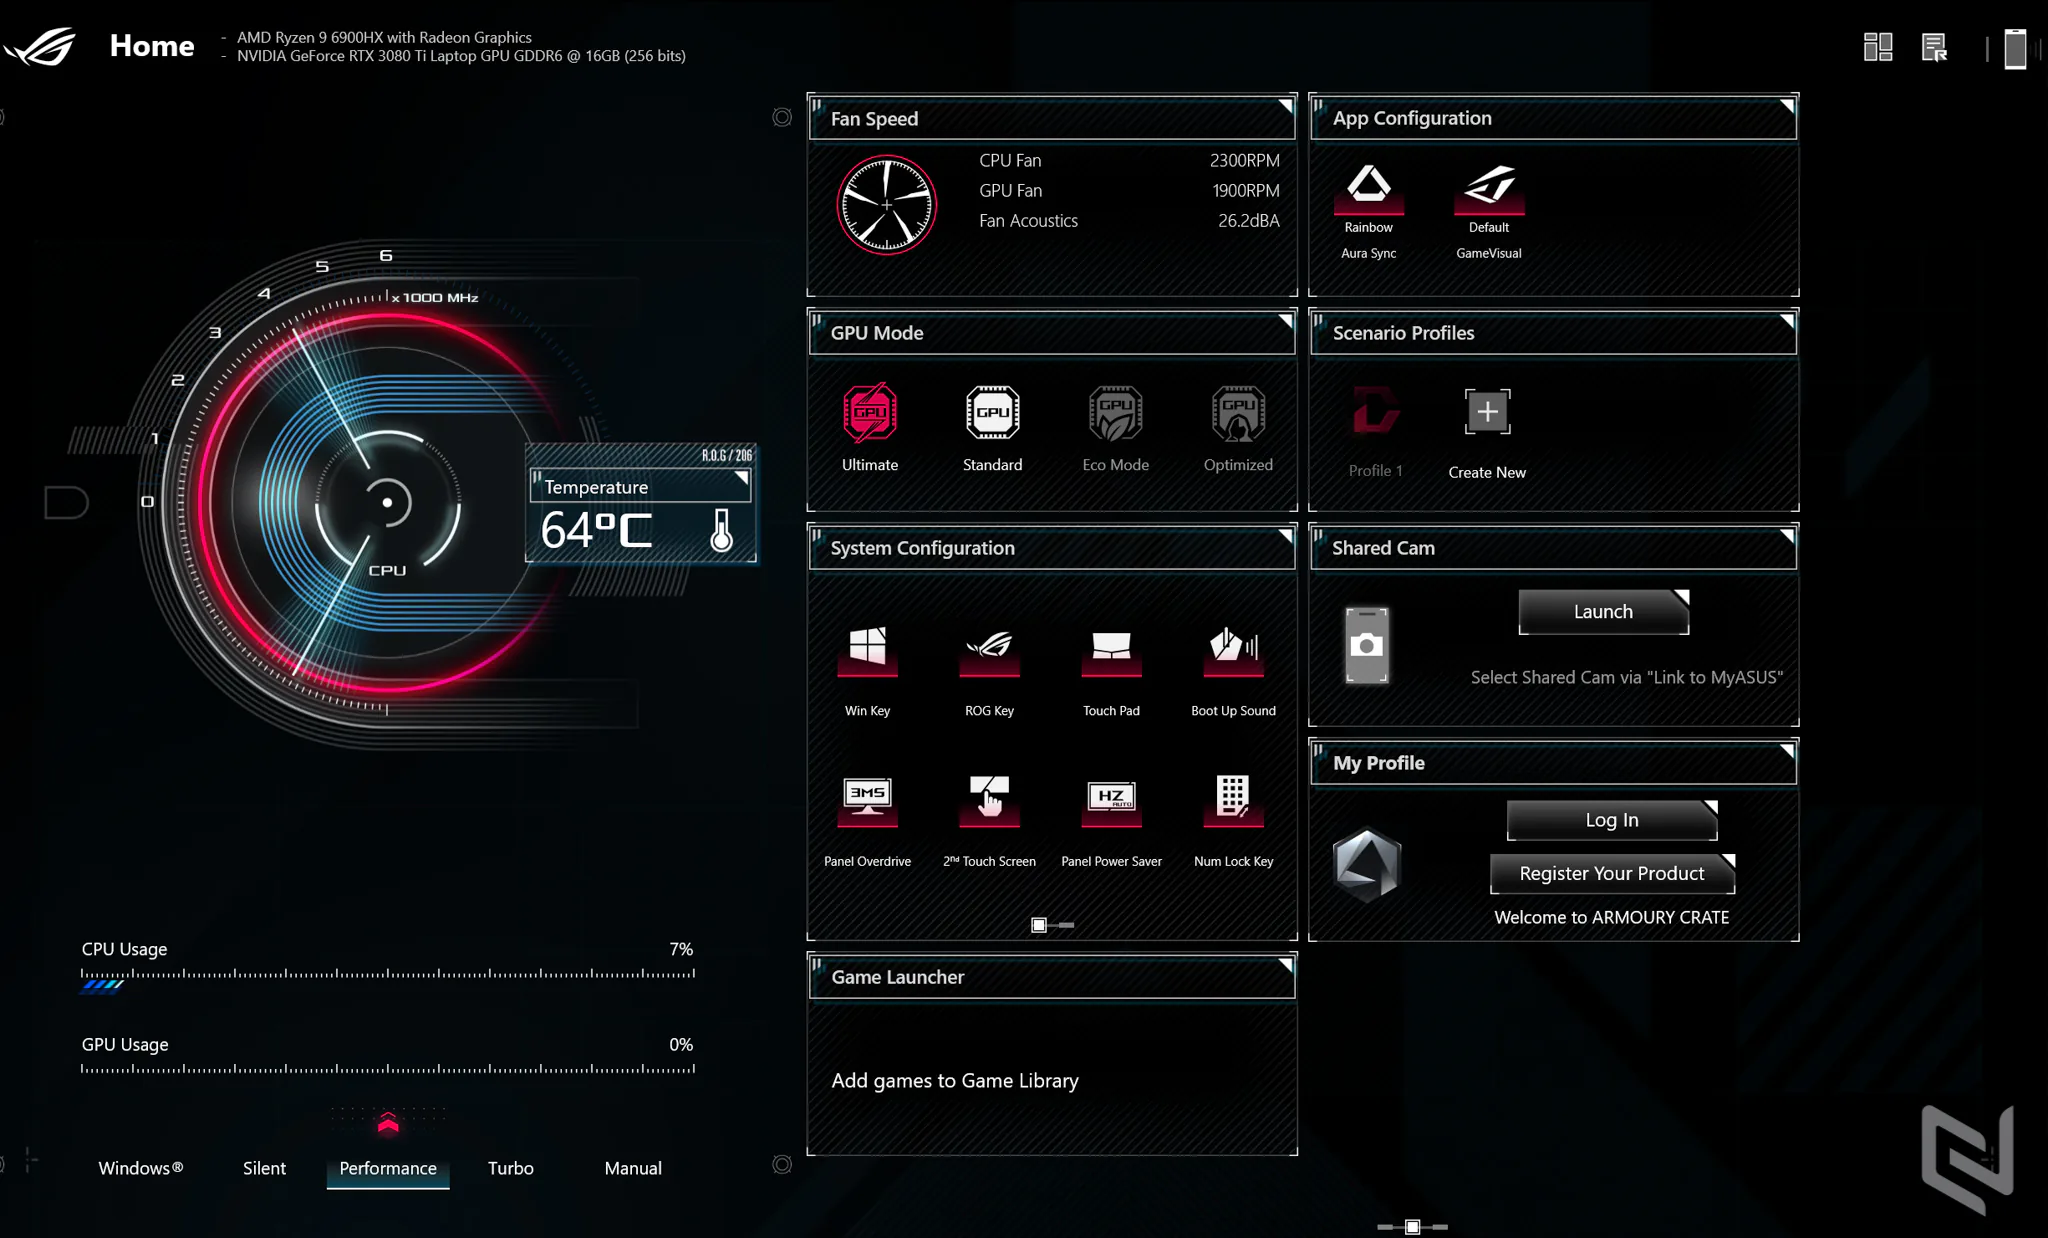
Task: Click the device phone icon in header
Action: [2015, 48]
